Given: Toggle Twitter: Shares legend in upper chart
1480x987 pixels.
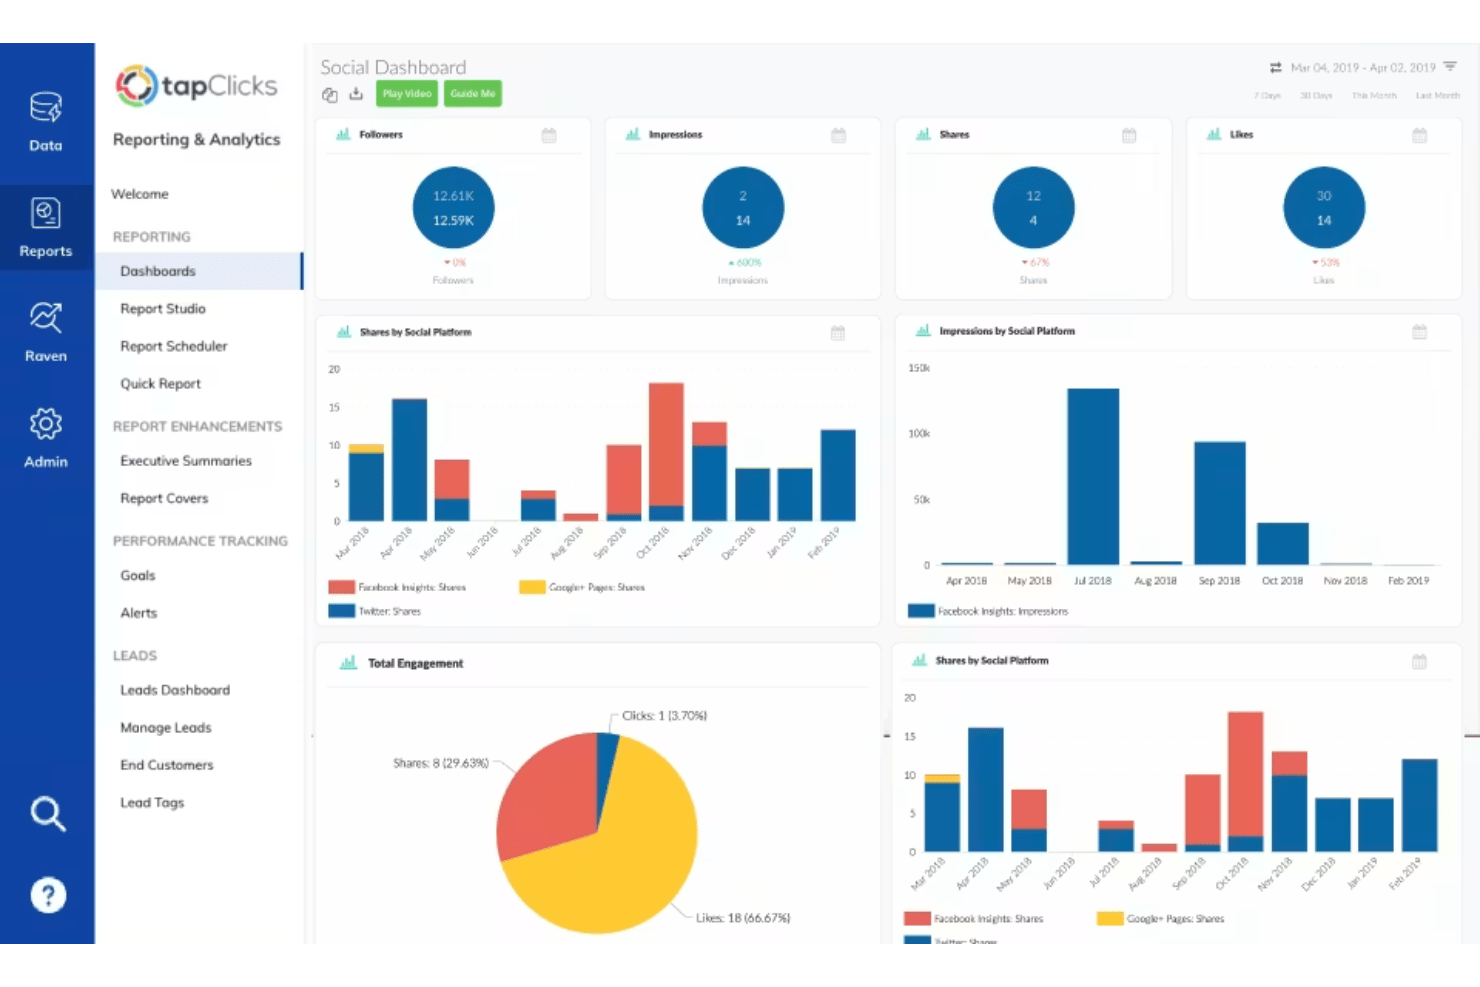Looking at the screenshot, I should pyautogui.click(x=375, y=611).
